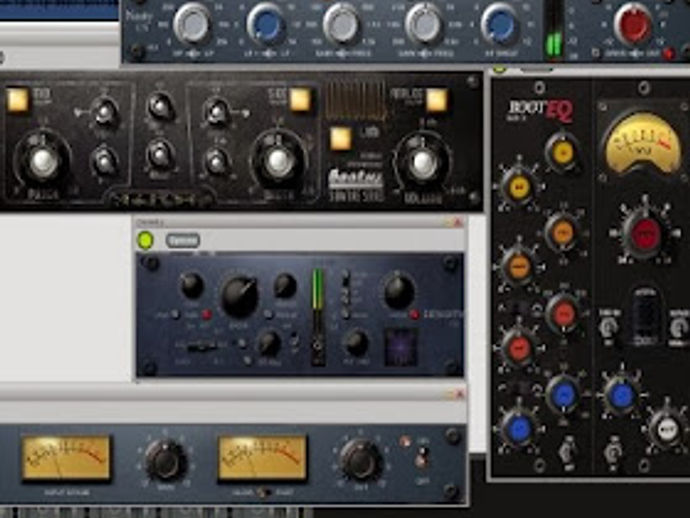The image size is (690, 518).
Task: Click the second VU meter on bottom plugin
Action: point(262,457)
